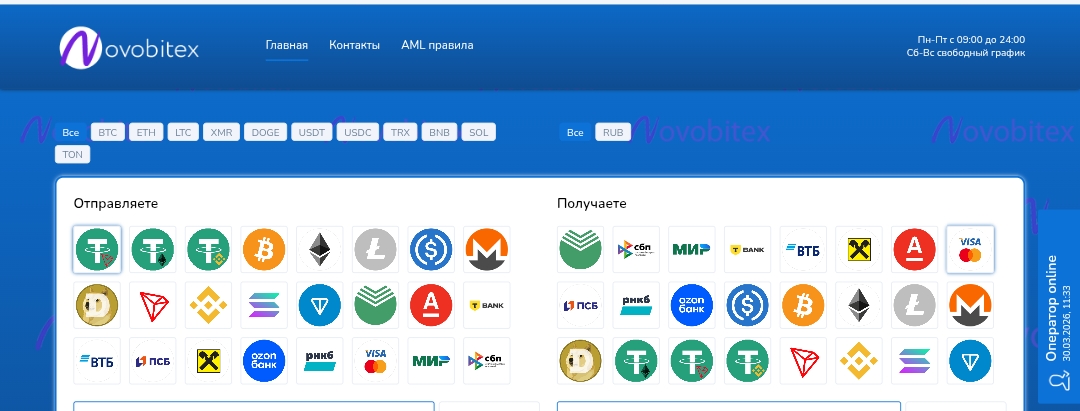
Task: Open the Оператор online chat tab
Action: click(x=1059, y=307)
